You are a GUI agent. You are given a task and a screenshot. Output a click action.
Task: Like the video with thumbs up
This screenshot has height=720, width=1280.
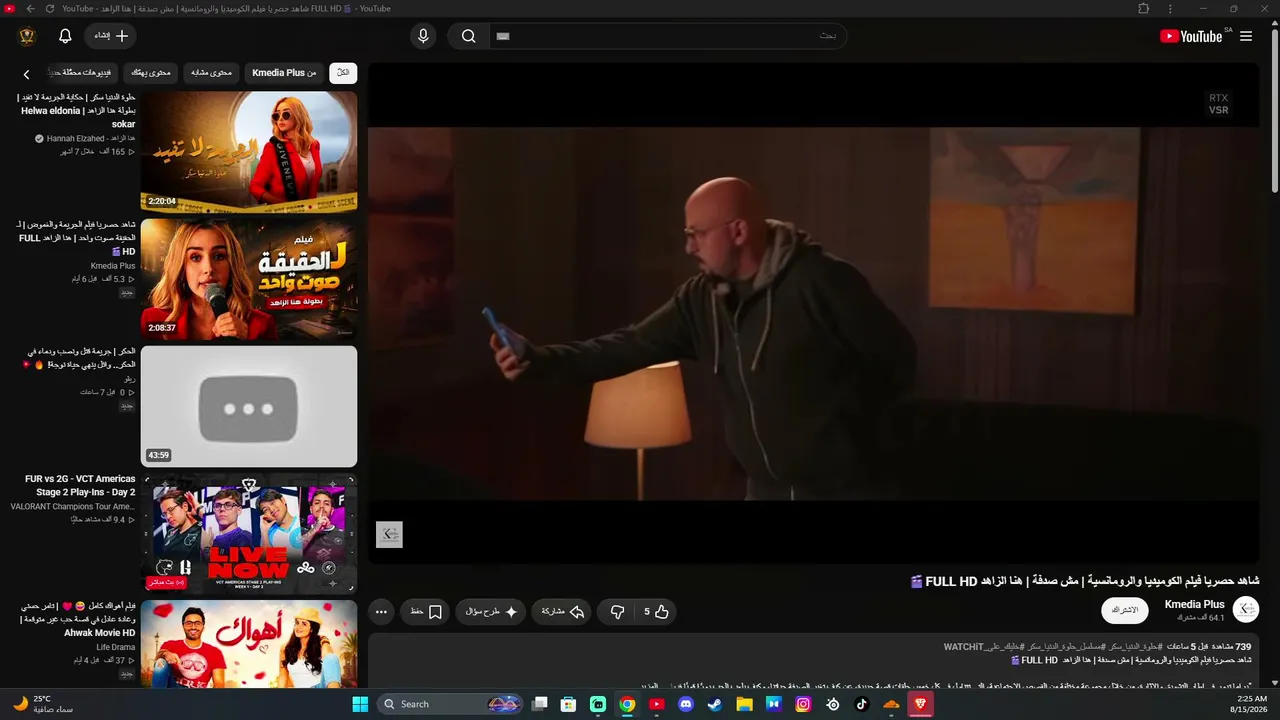tap(656, 612)
